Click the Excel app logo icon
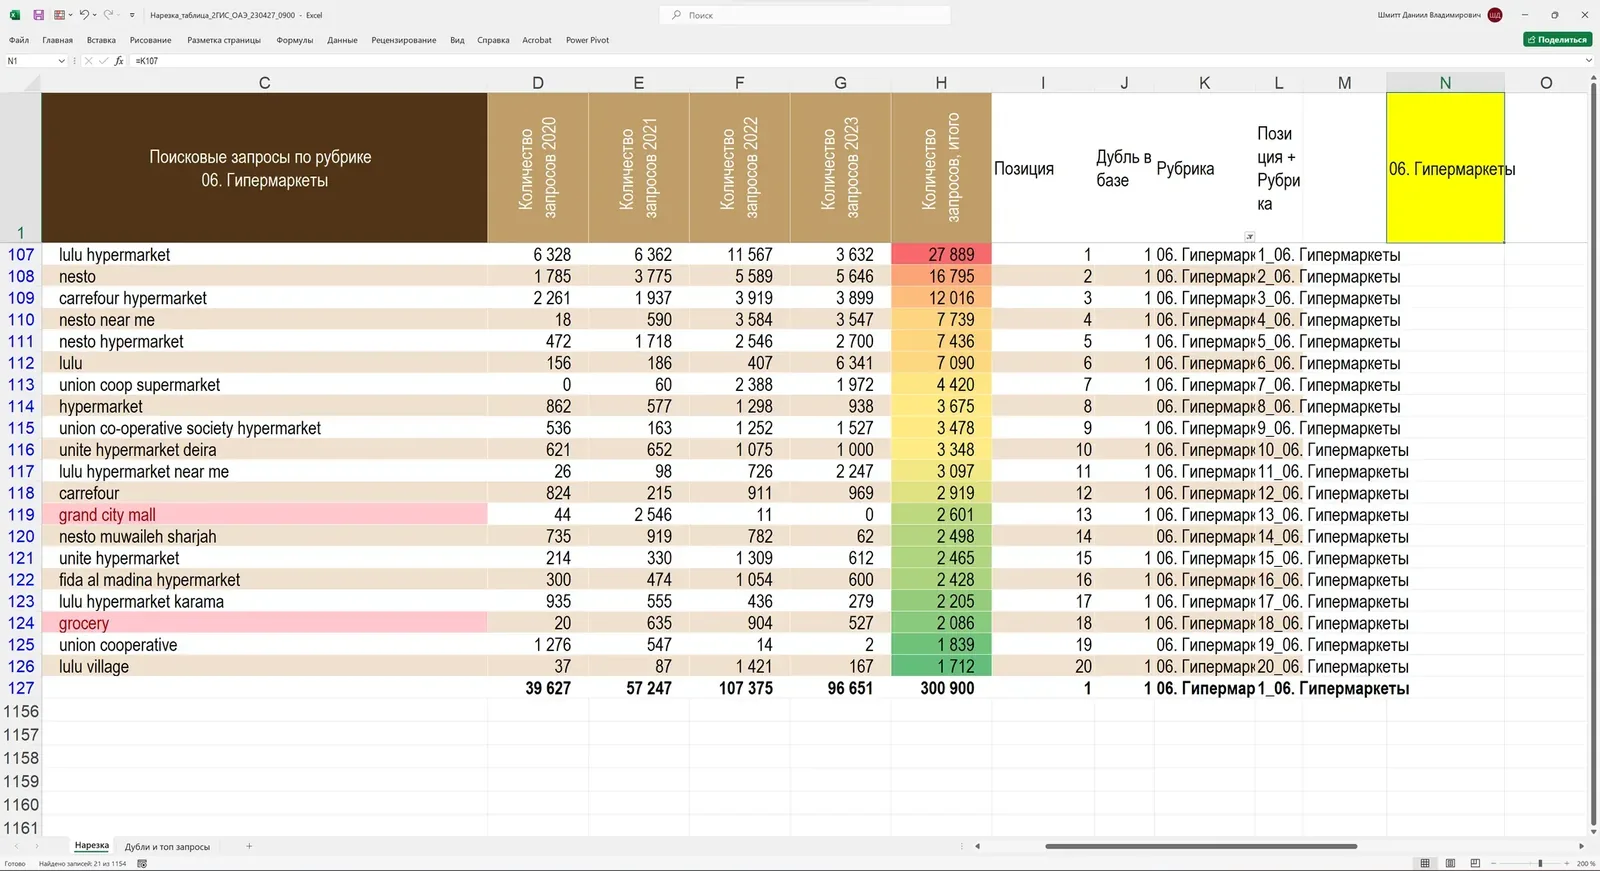Image resolution: width=1600 pixels, height=871 pixels. point(15,15)
